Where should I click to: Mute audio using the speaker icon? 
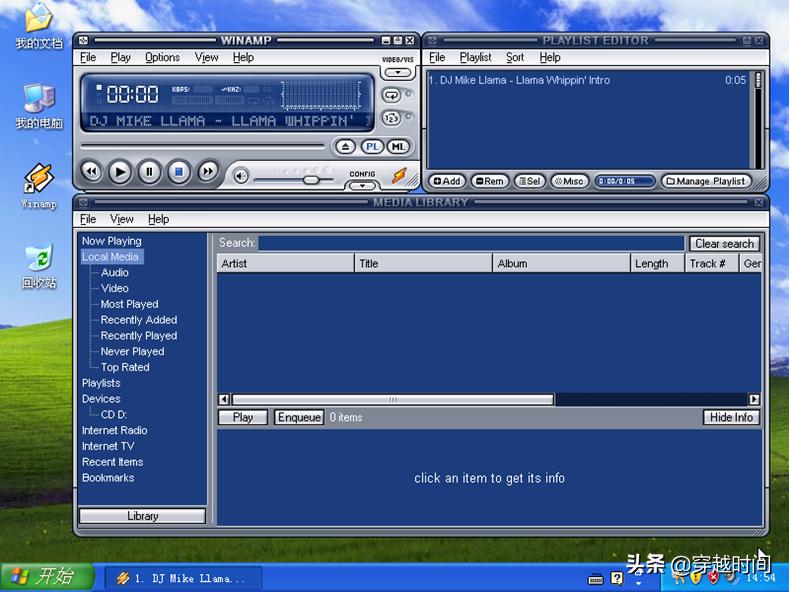click(241, 176)
